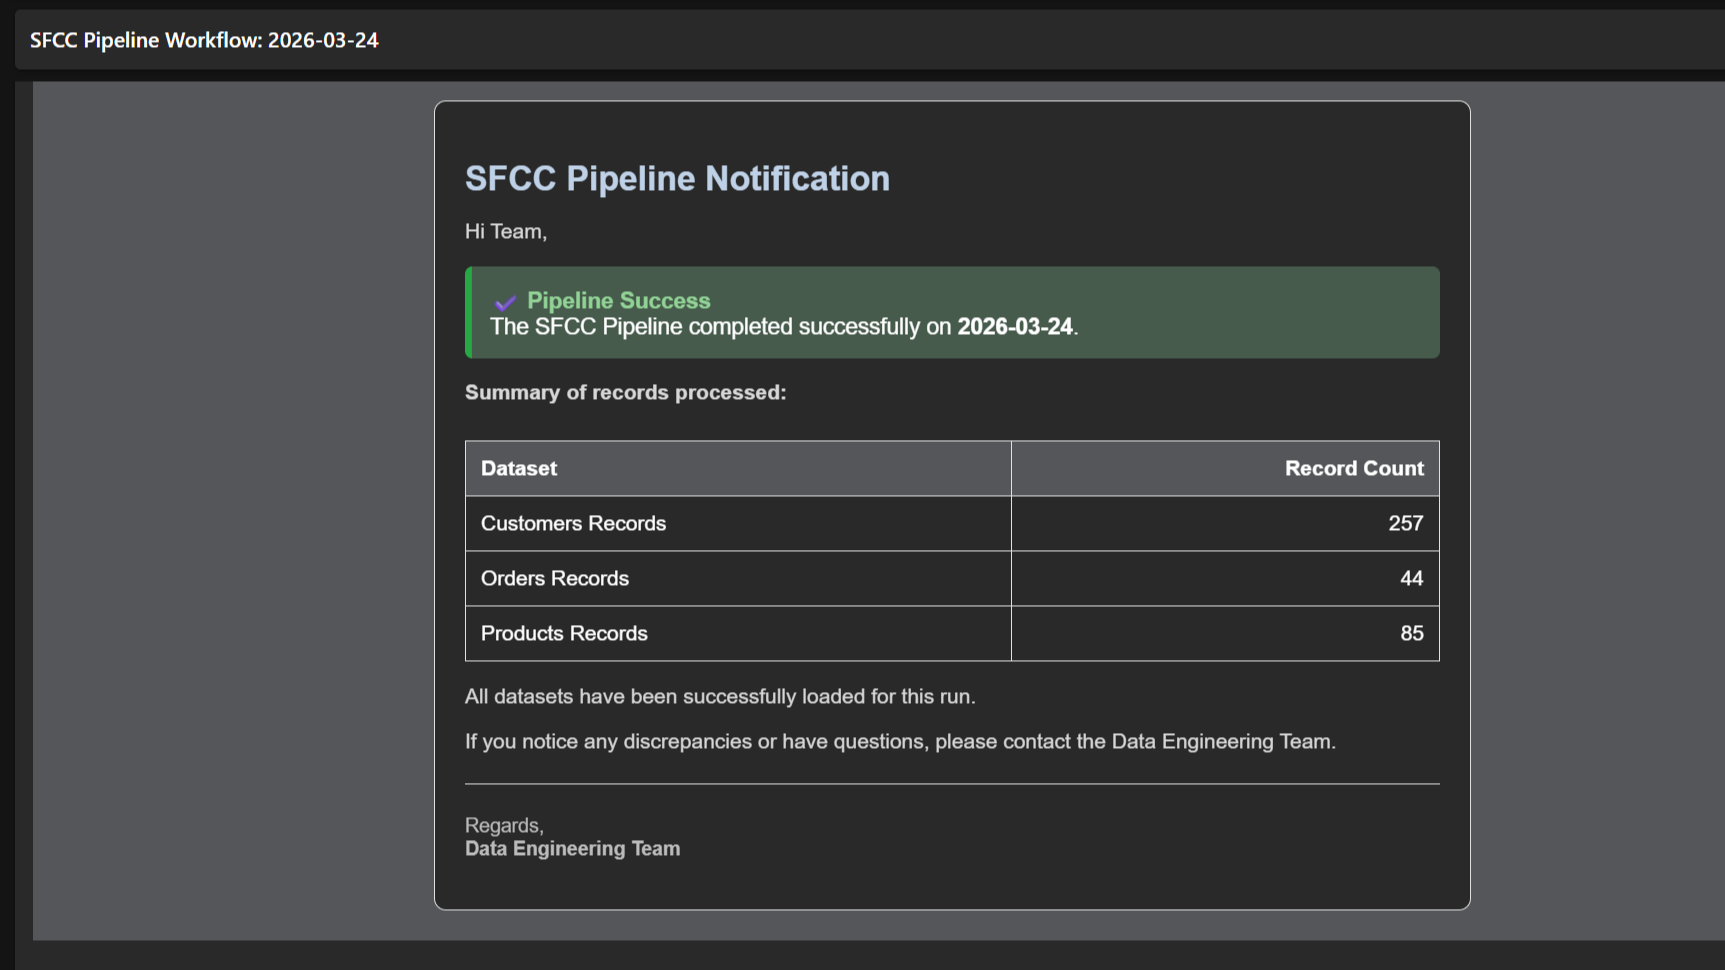Select the Customers Records row label
This screenshot has height=970, width=1725.
[573, 523]
